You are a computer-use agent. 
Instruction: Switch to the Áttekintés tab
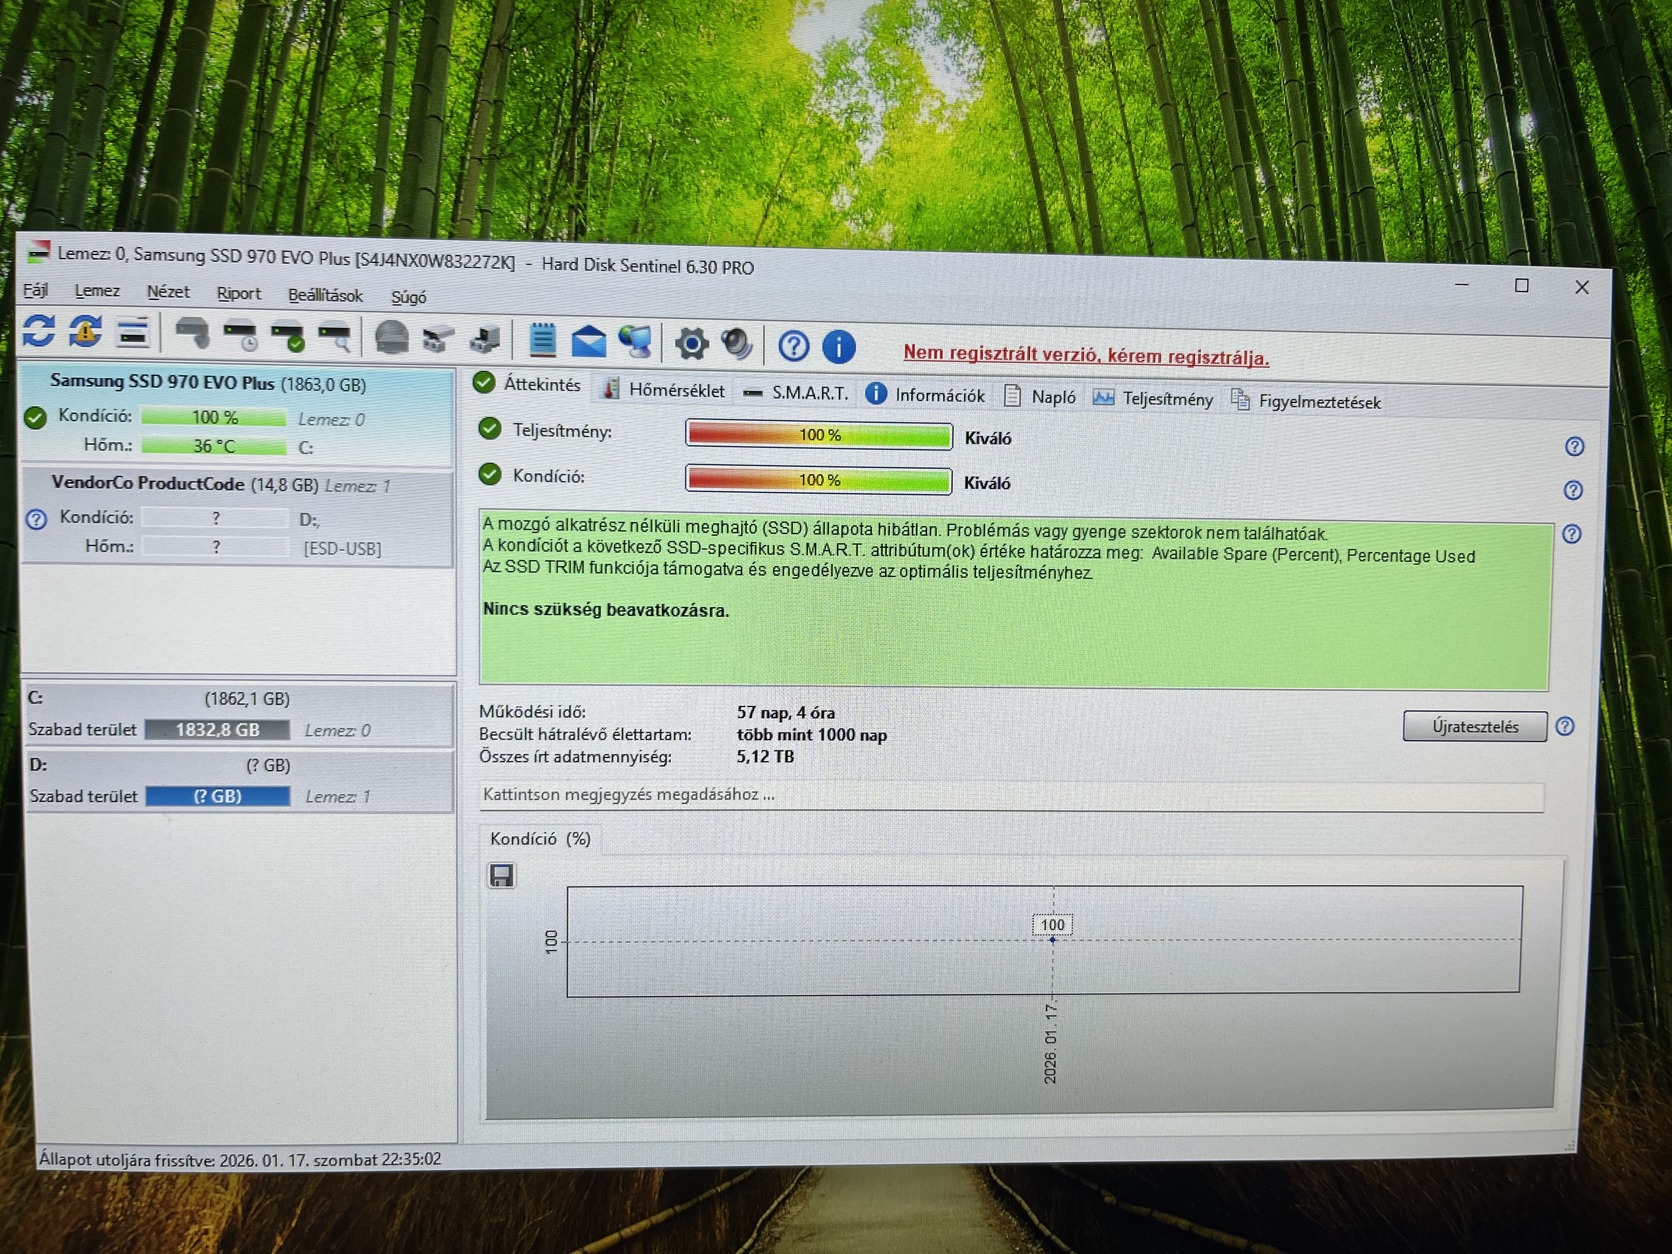527,384
